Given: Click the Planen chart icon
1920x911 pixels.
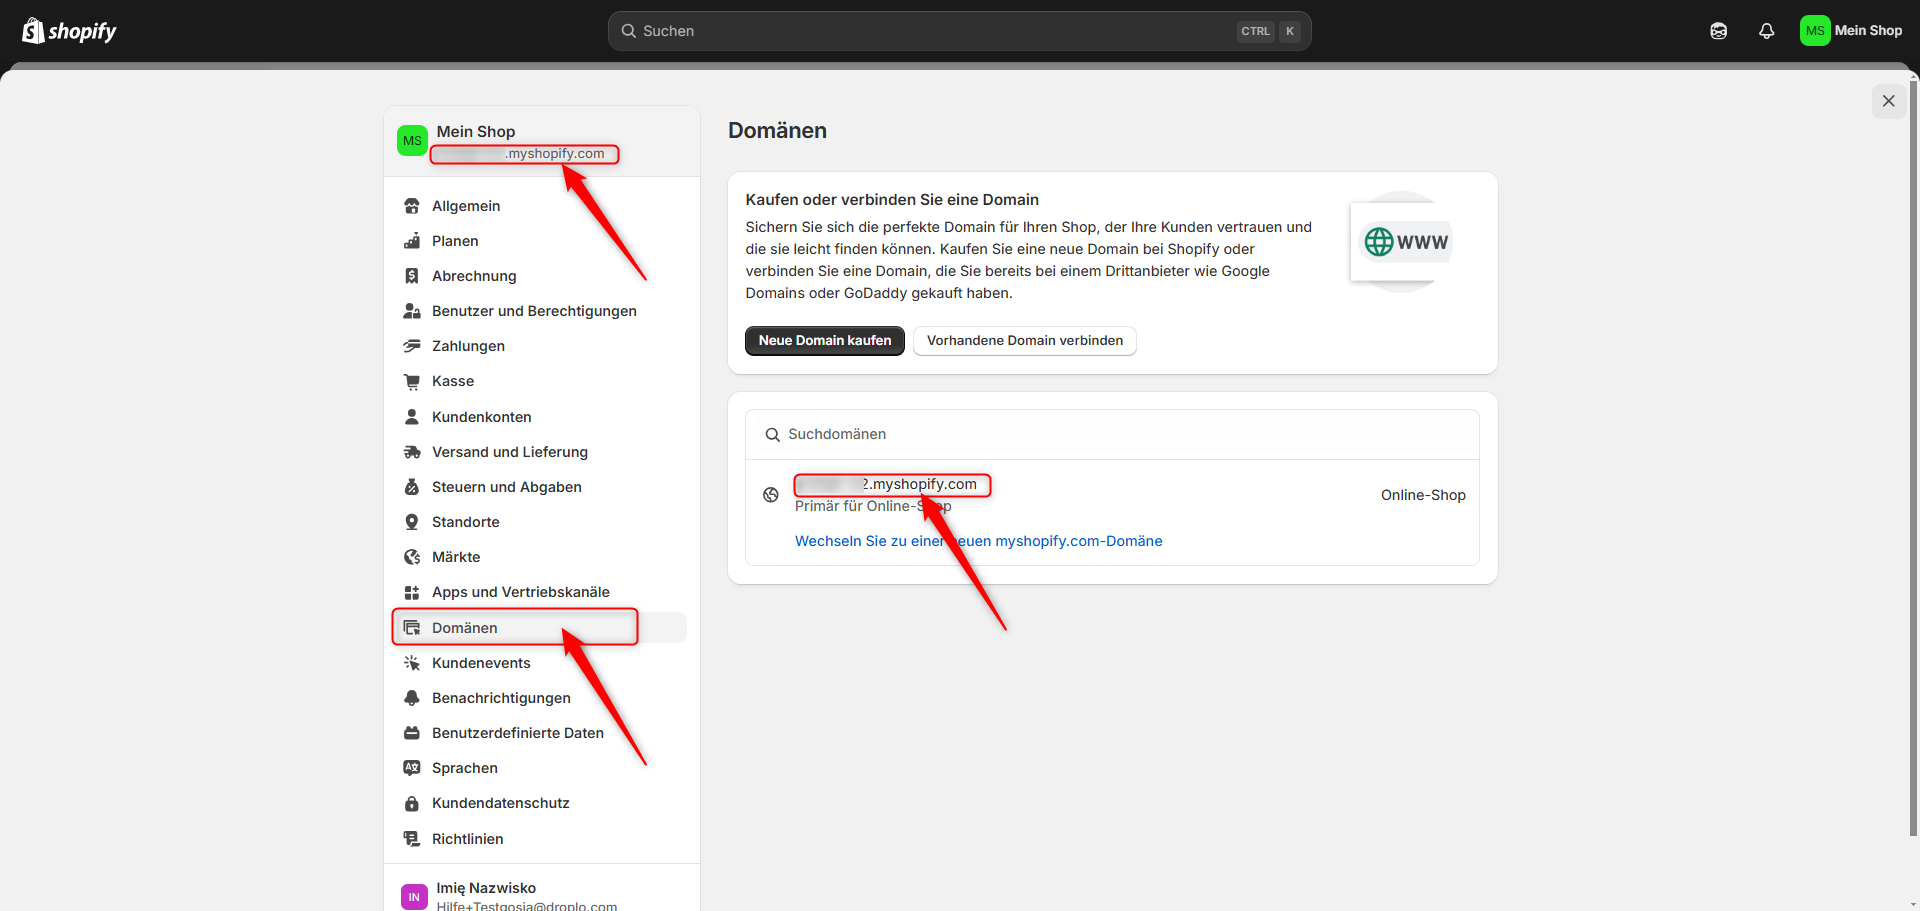Looking at the screenshot, I should click(411, 241).
